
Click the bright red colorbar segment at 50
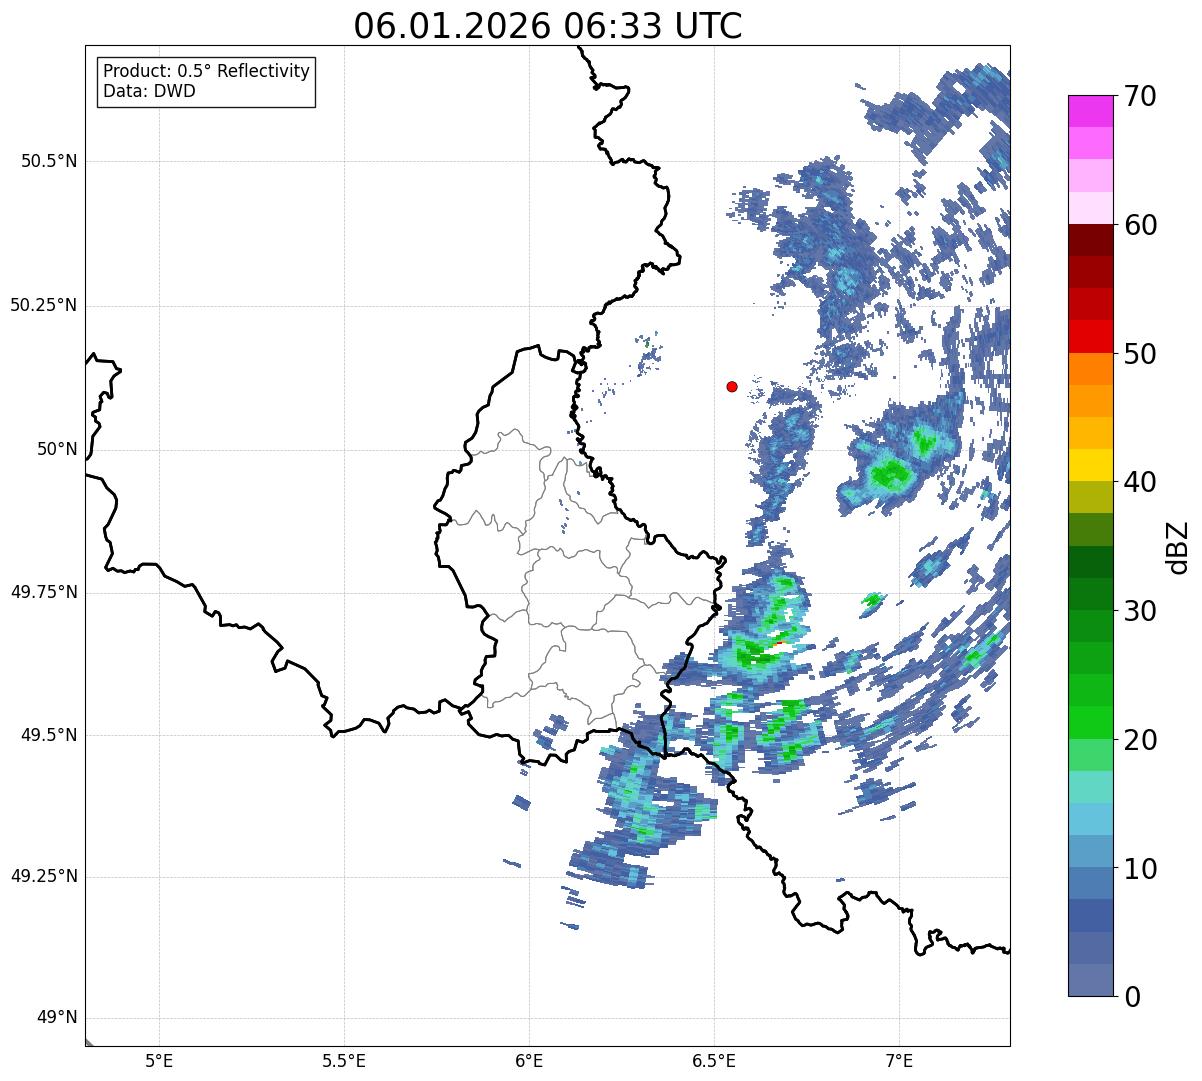pos(1090,336)
